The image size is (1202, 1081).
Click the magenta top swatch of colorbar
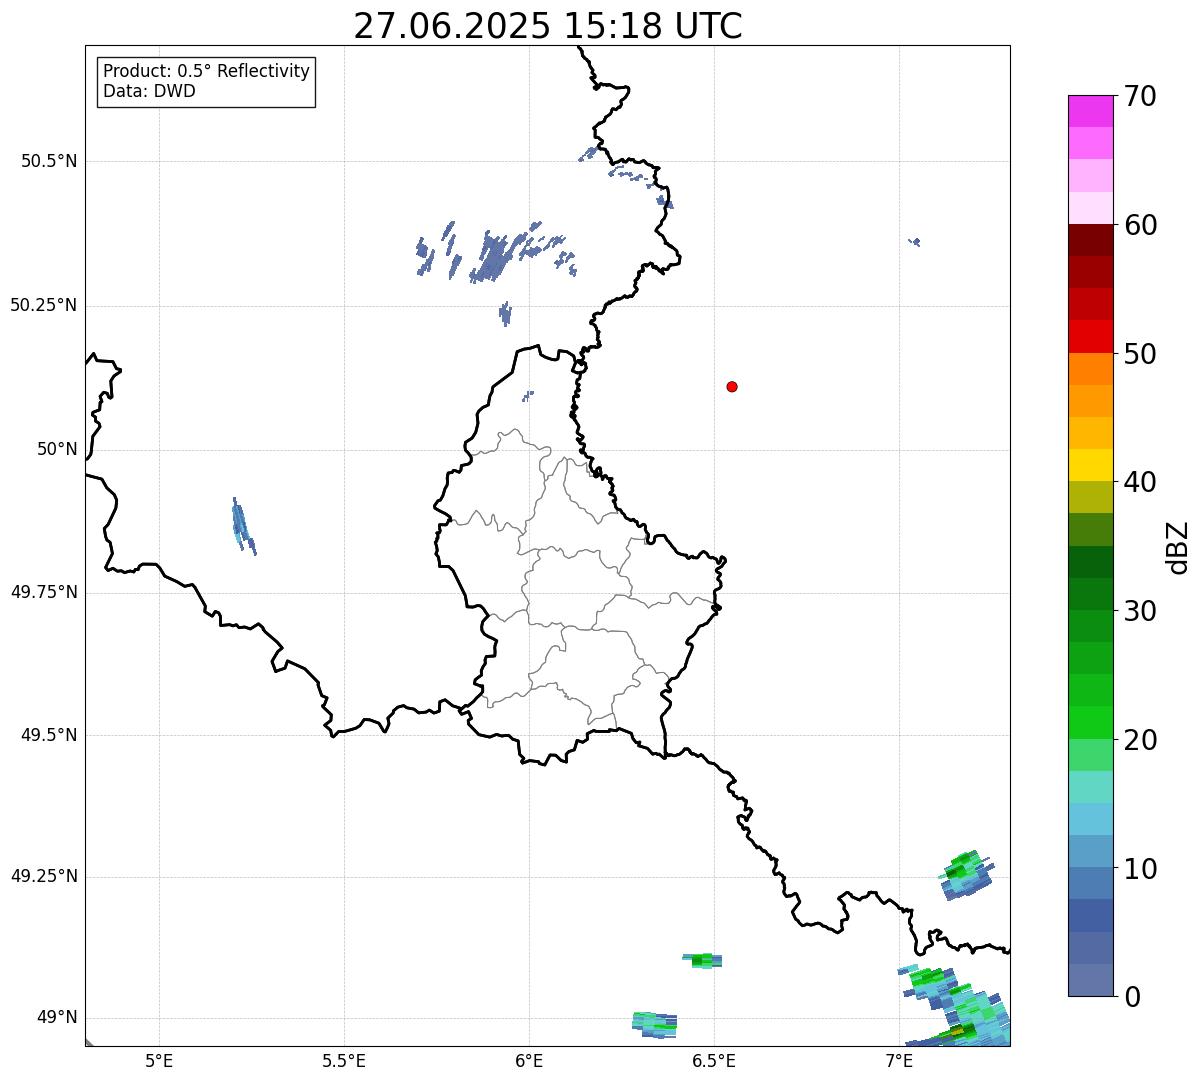1090,111
